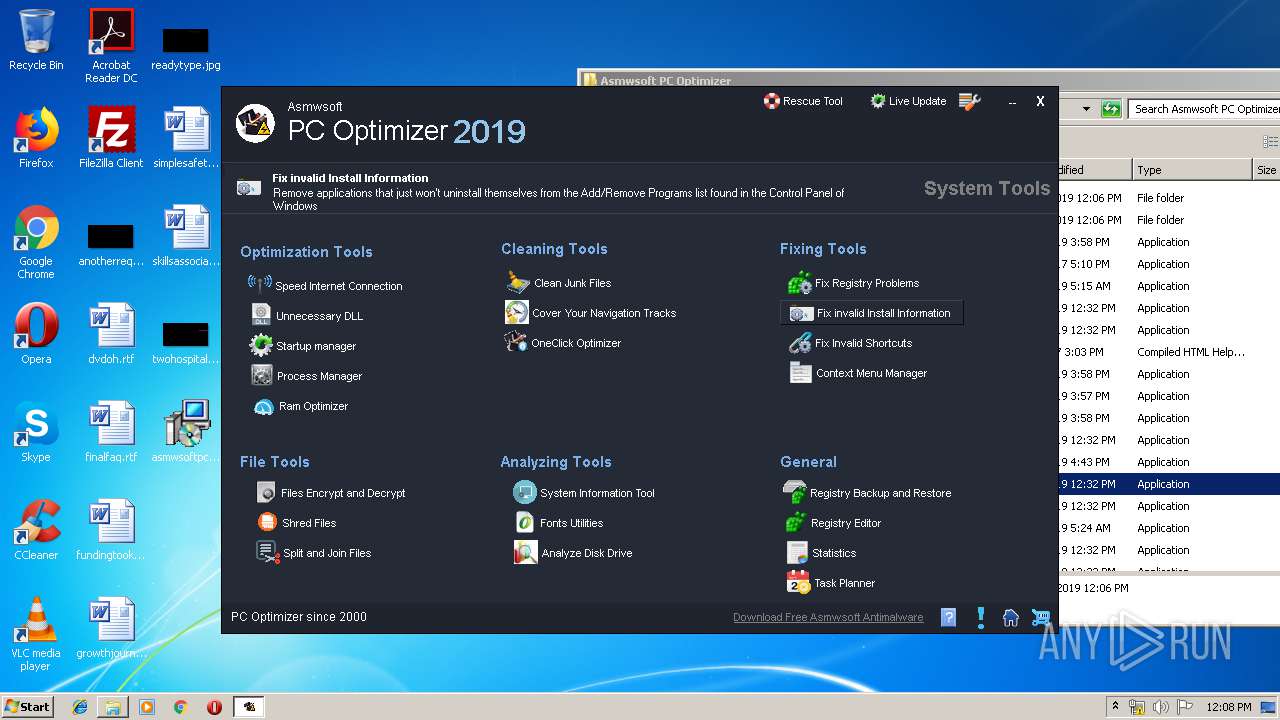
Task: Launch Context Menu Manager
Action: pyautogui.click(x=858, y=373)
